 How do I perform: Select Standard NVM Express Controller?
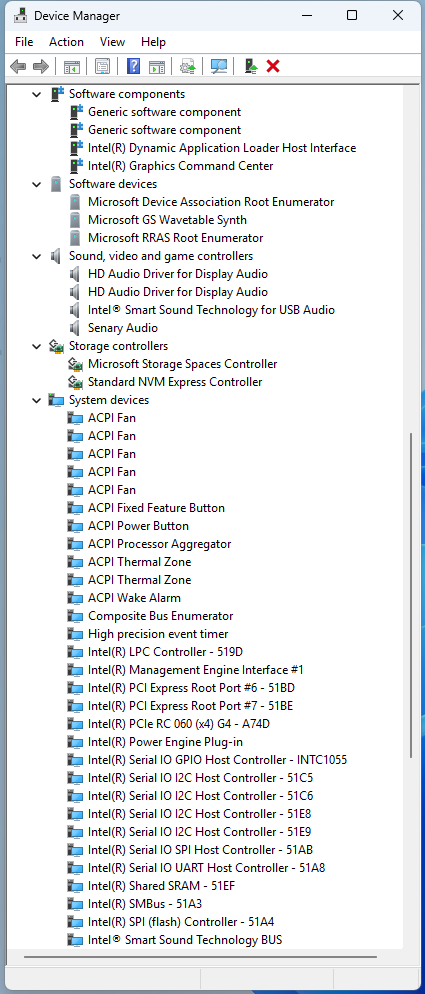[x=175, y=382]
